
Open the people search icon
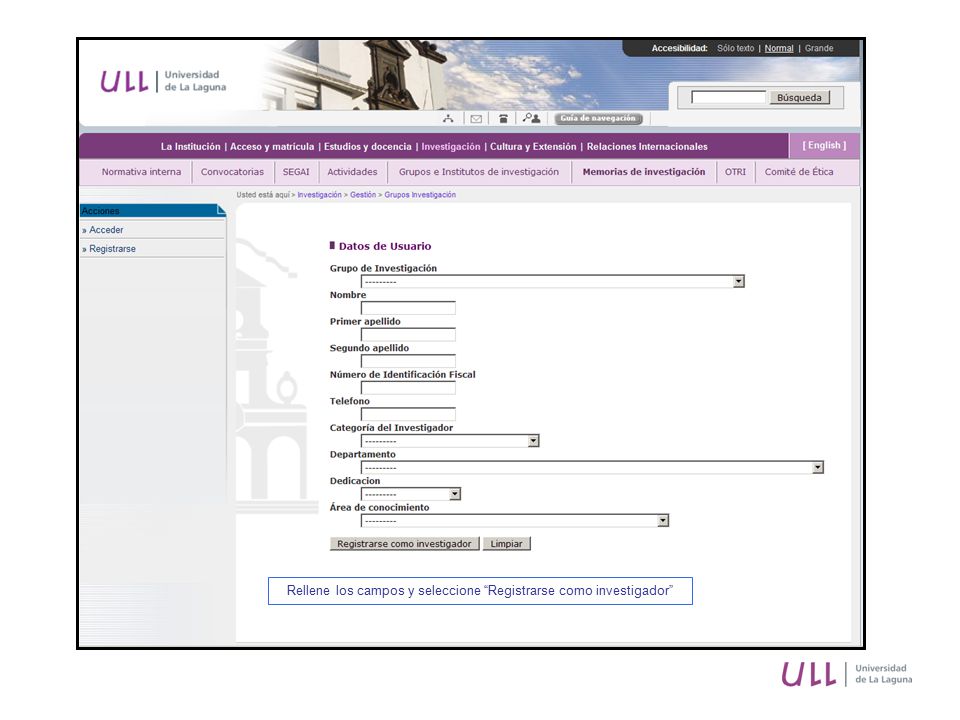click(531, 118)
